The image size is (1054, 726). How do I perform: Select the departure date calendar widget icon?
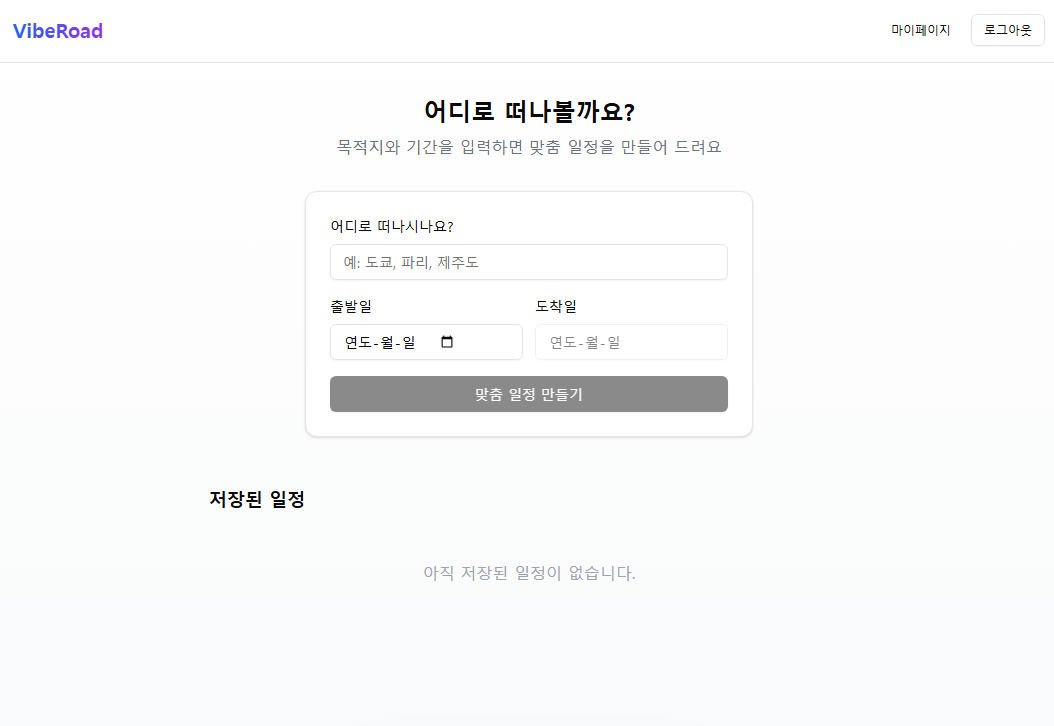tap(447, 342)
